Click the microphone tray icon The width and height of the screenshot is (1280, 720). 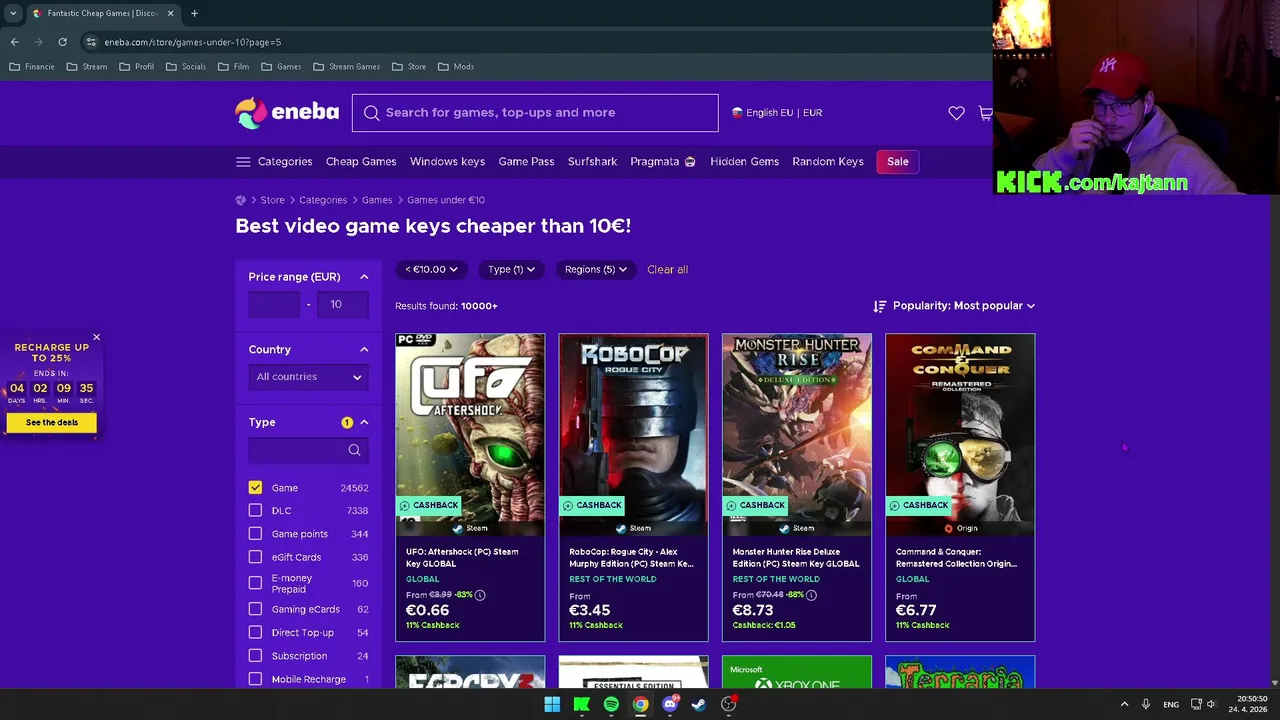point(1146,704)
